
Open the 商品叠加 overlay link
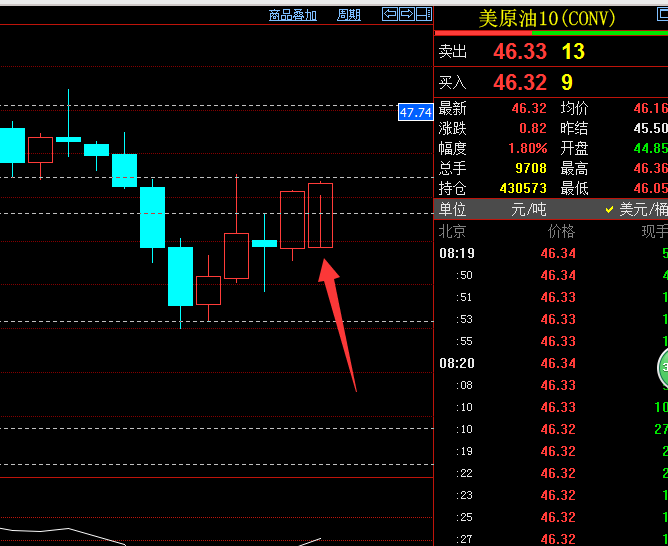[293, 15]
